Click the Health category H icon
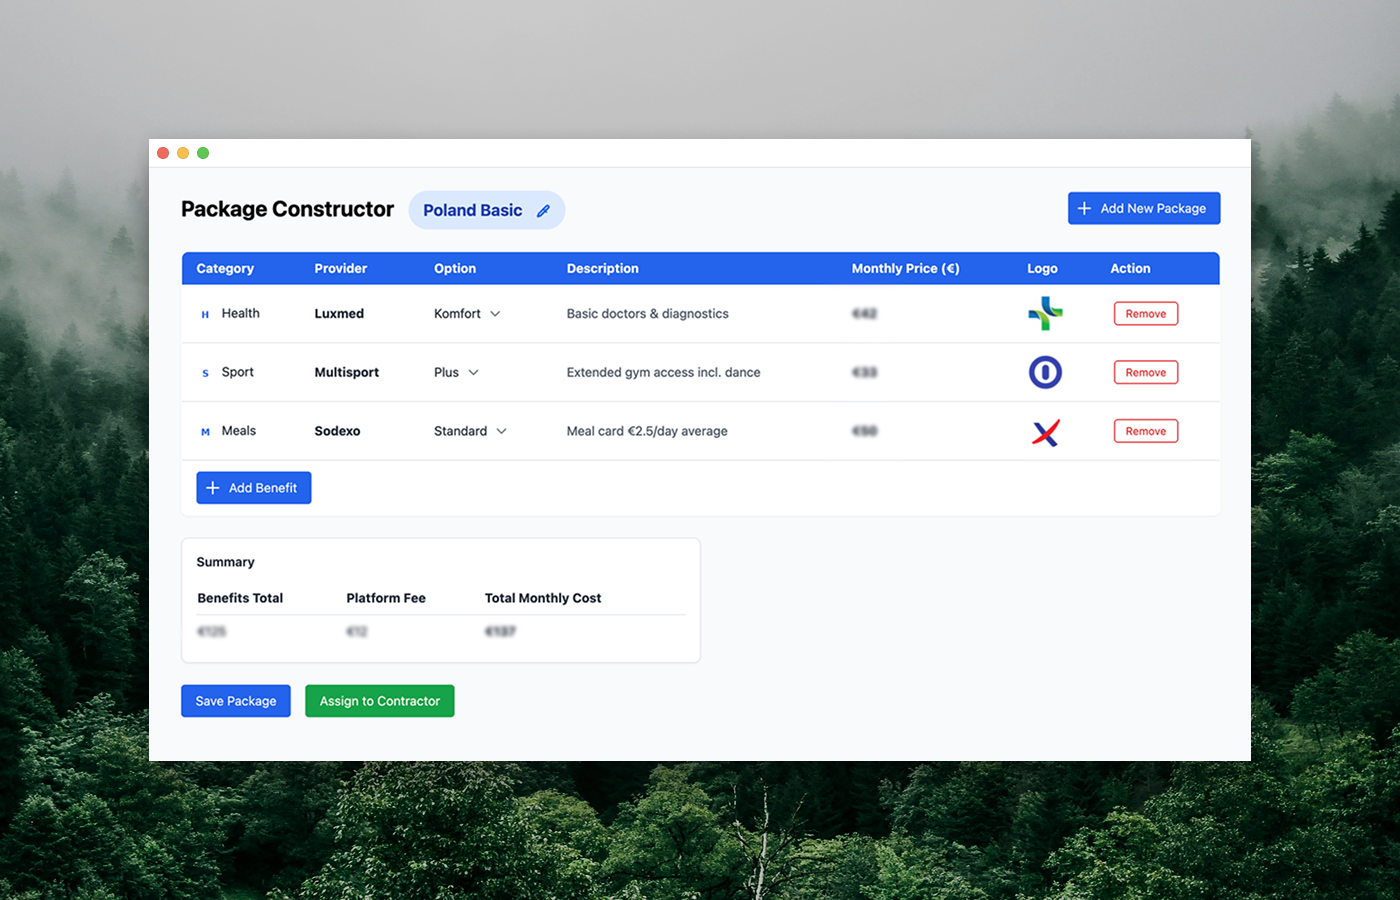The image size is (1400, 900). 205,315
